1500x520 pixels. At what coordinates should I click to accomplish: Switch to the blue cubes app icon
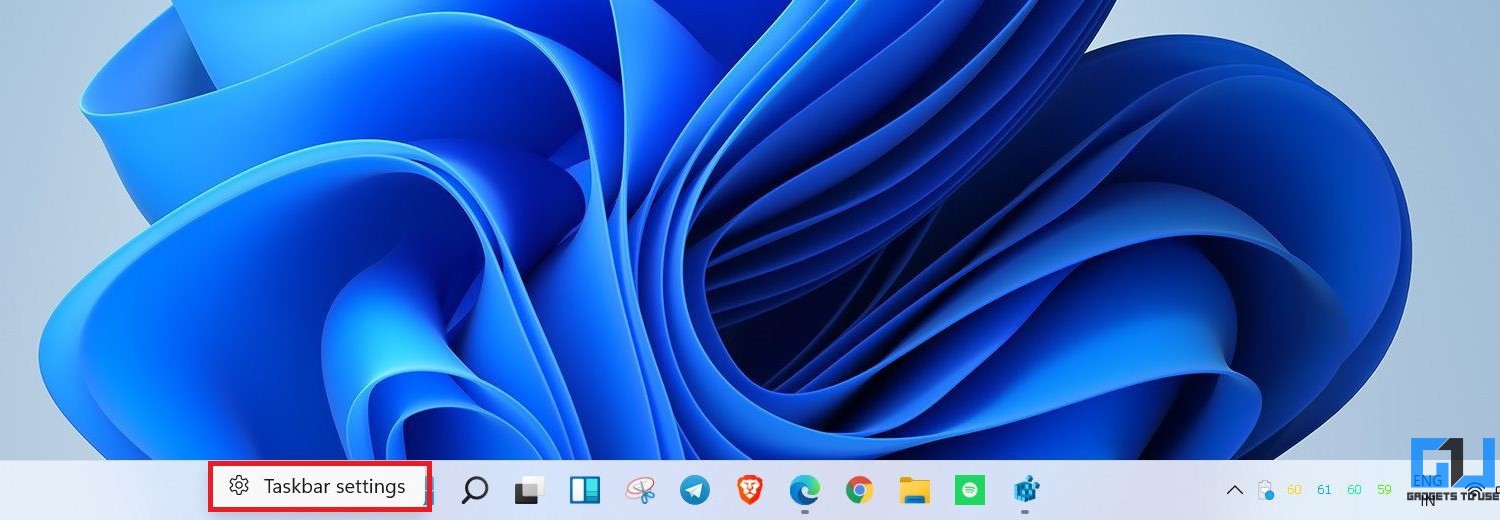tap(1026, 489)
